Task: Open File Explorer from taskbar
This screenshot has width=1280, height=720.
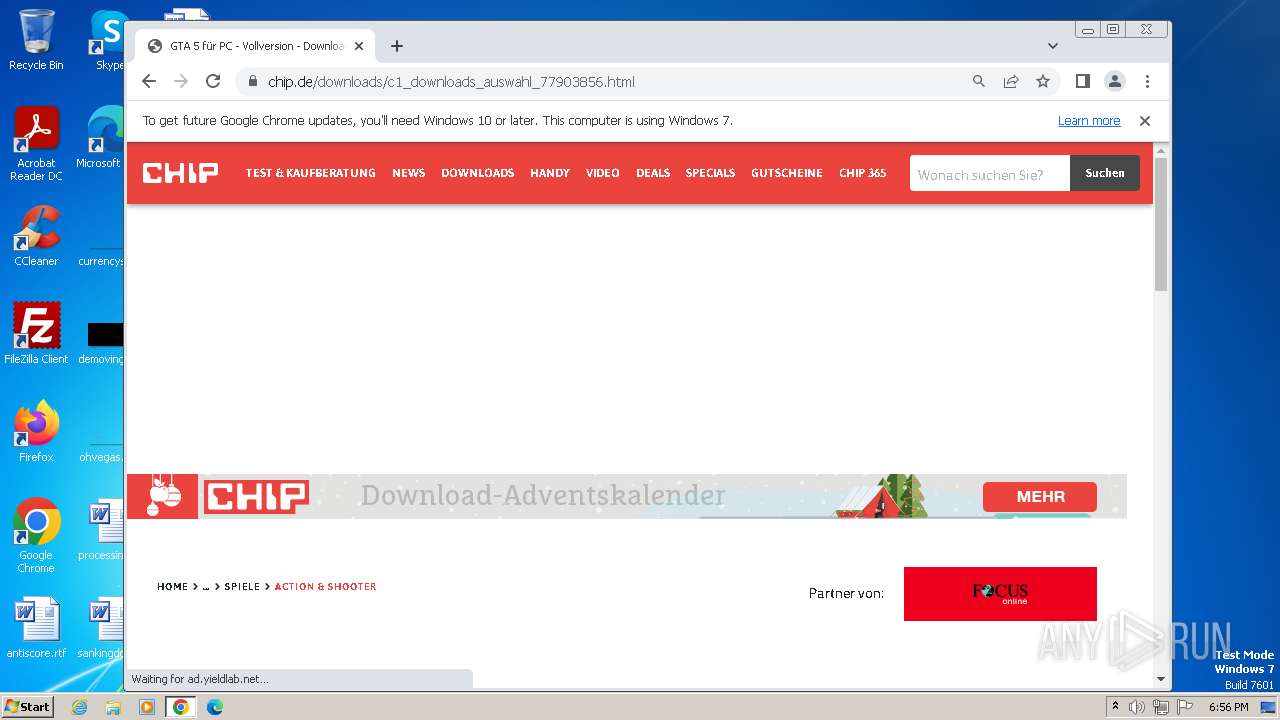Action: click(x=113, y=707)
